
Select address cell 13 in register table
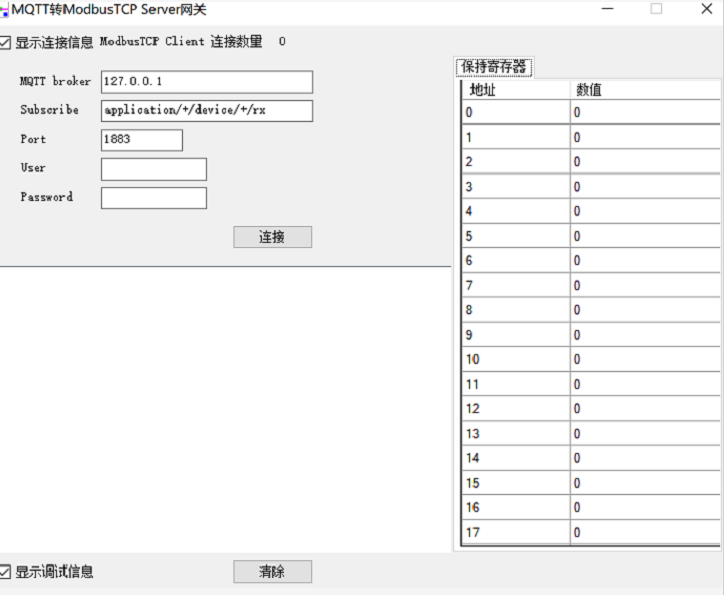coord(516,433)
